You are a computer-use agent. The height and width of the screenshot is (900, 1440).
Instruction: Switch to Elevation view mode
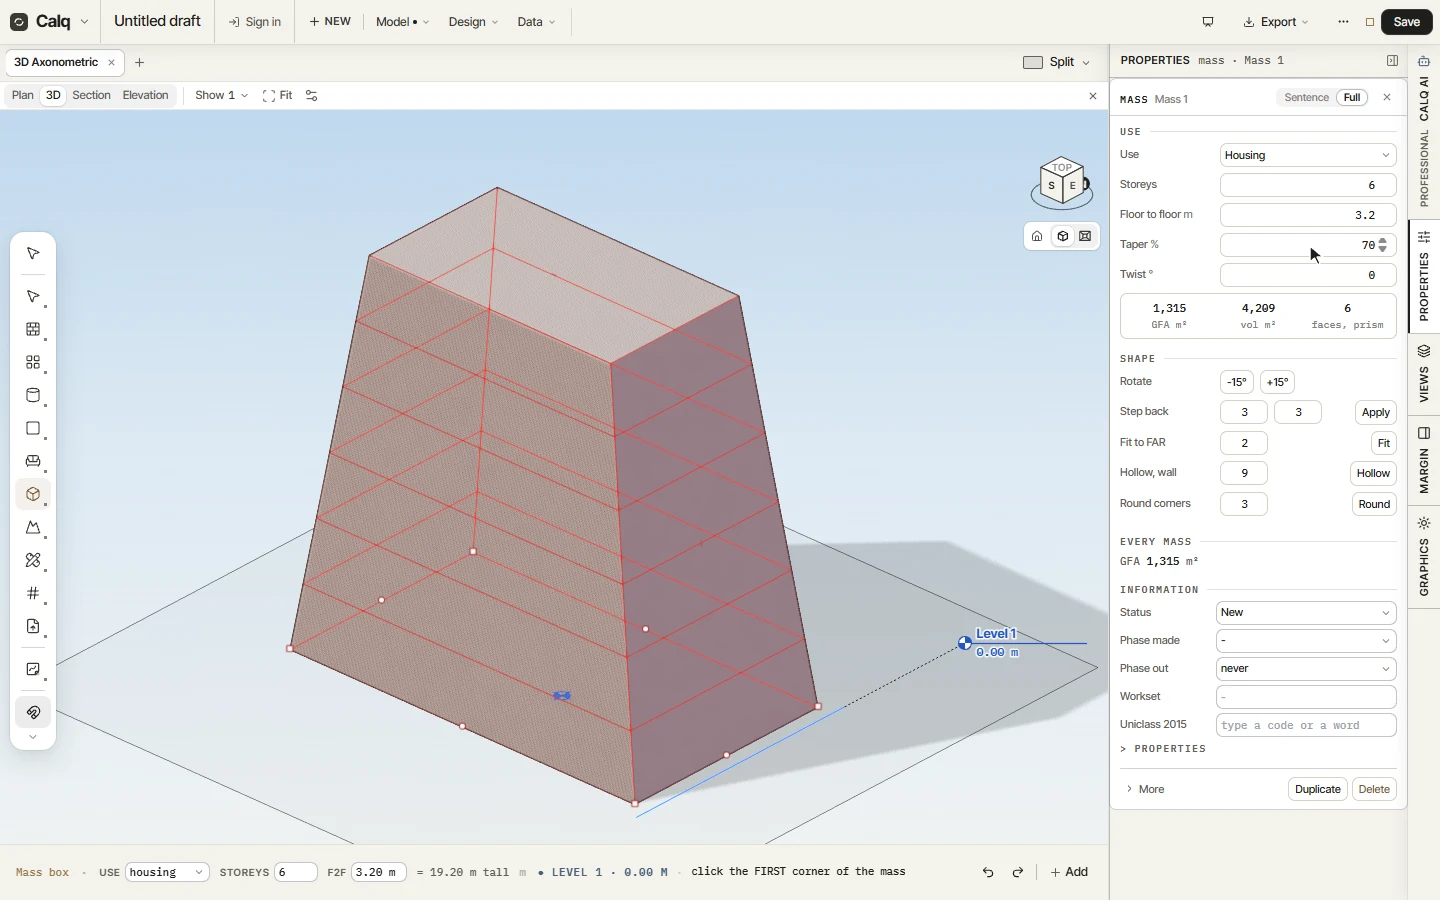[146, 96]
